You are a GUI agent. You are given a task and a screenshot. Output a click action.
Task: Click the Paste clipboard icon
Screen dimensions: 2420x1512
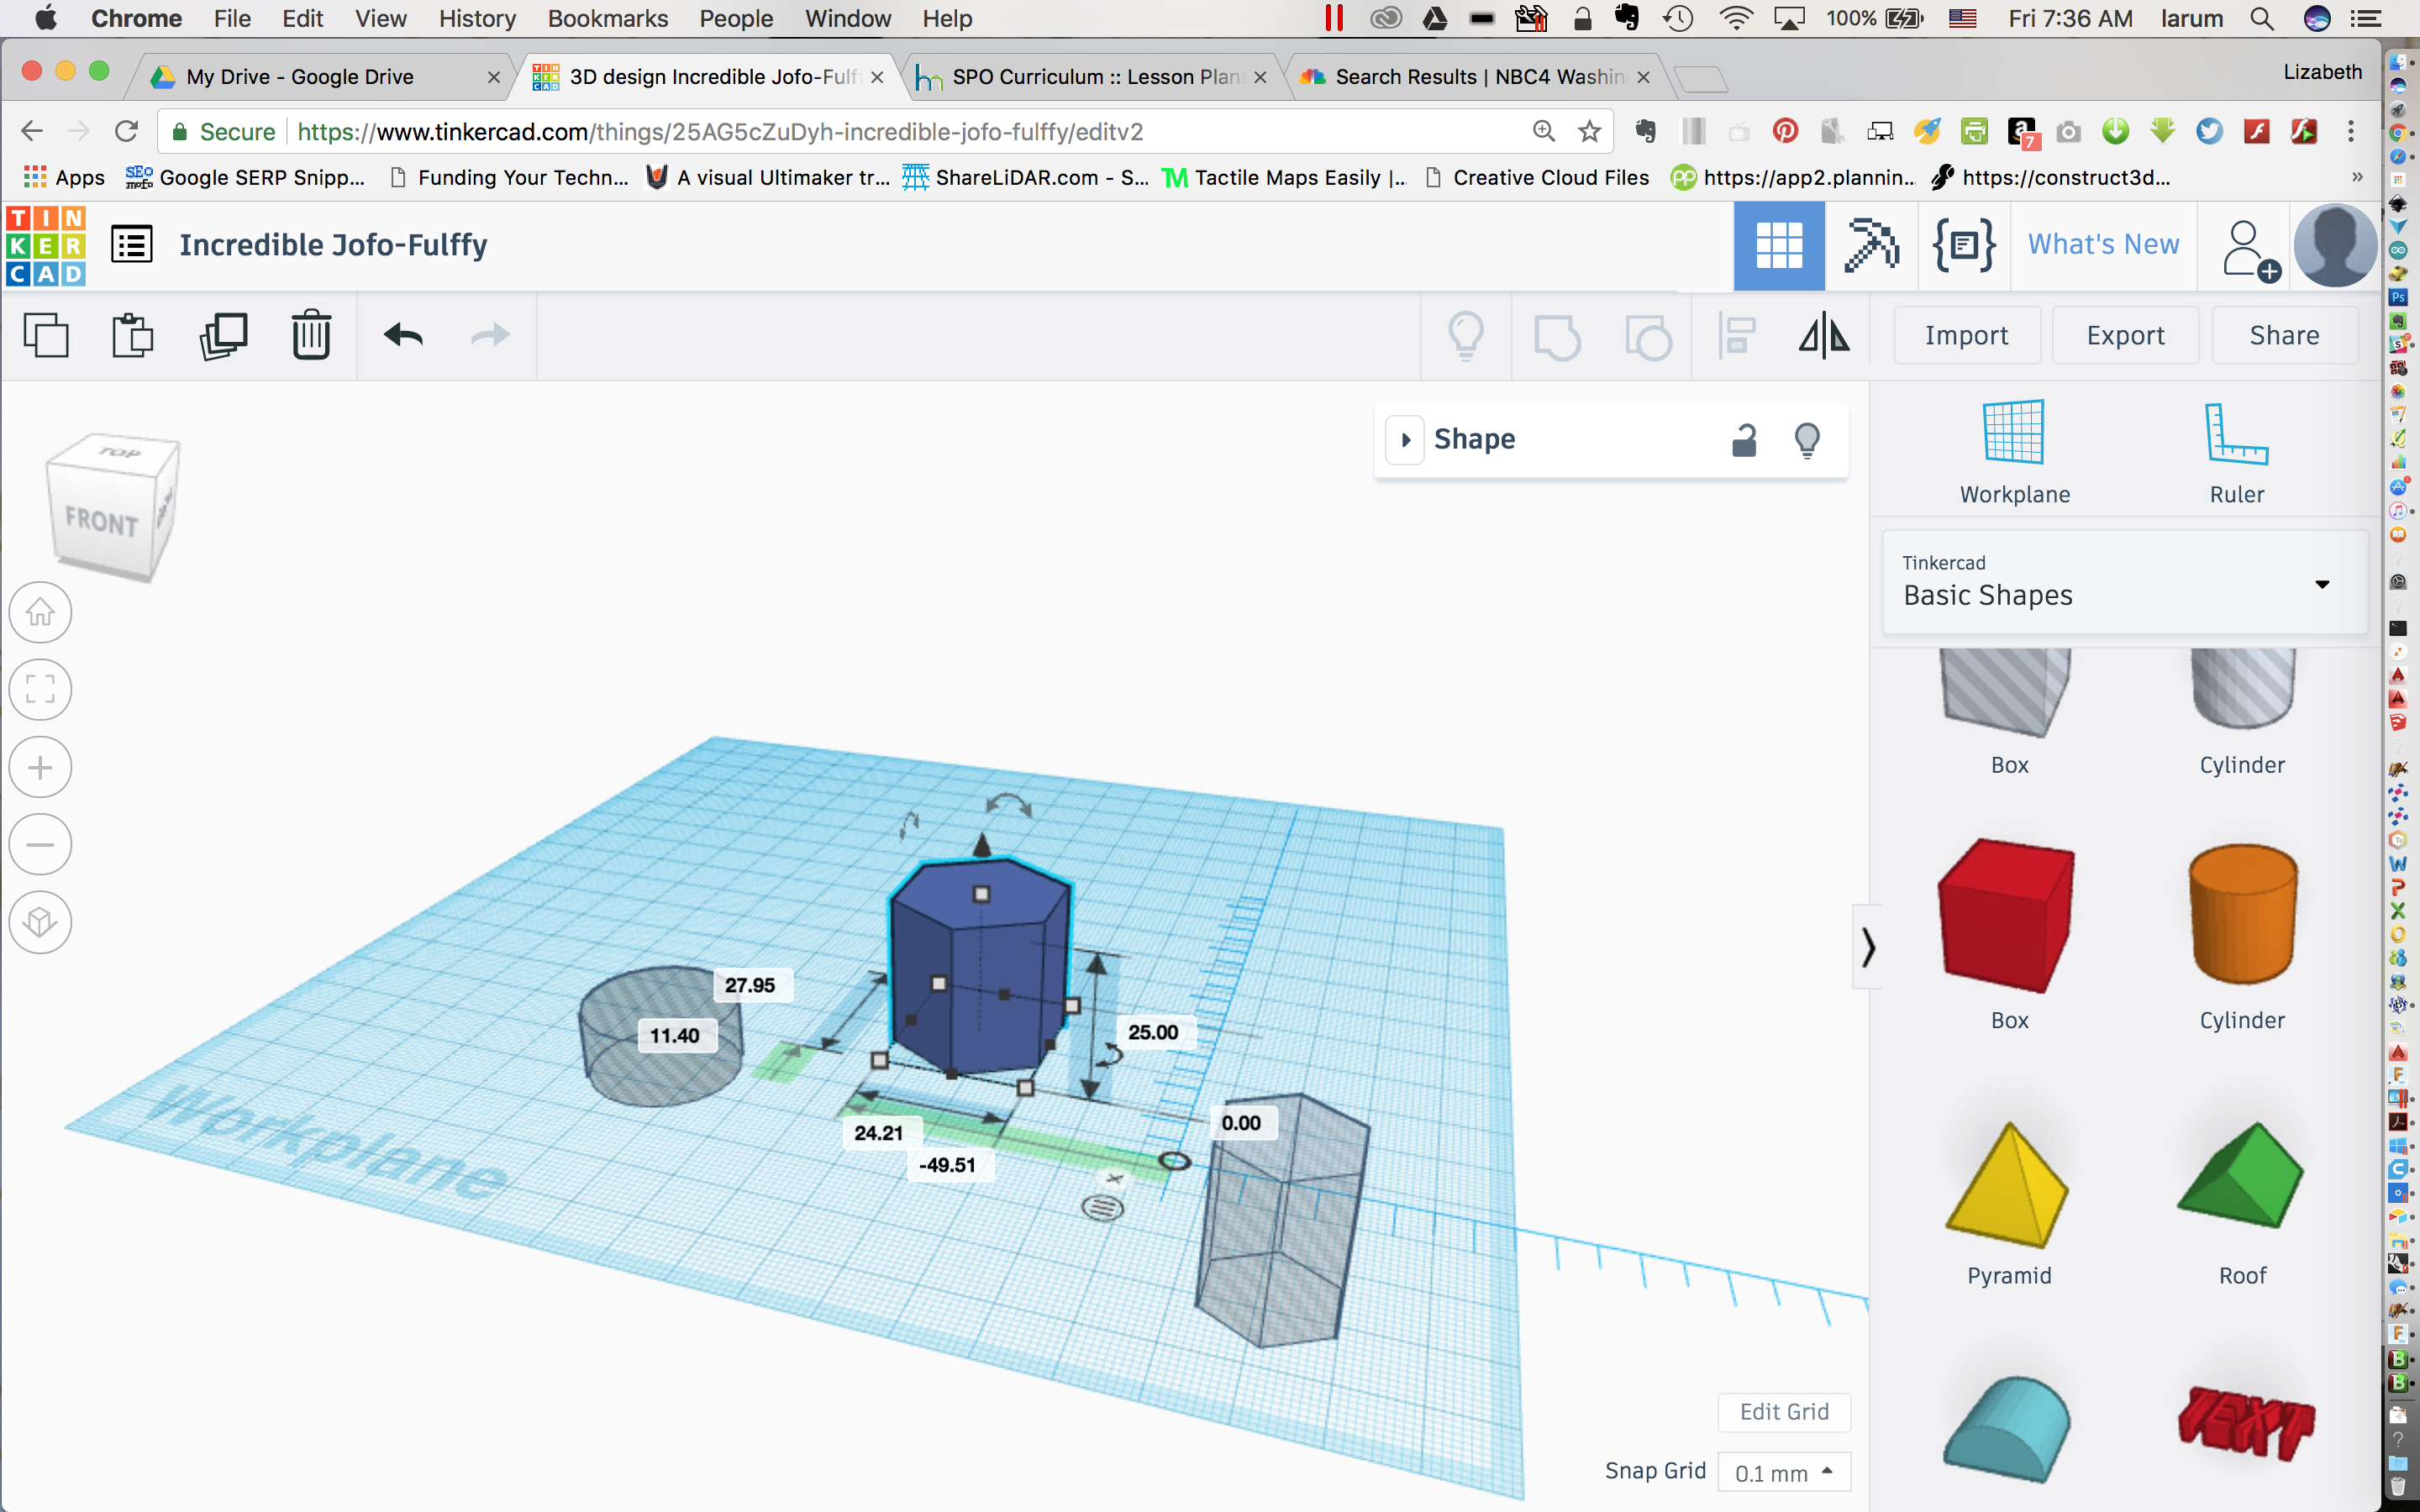pos(132,335)
